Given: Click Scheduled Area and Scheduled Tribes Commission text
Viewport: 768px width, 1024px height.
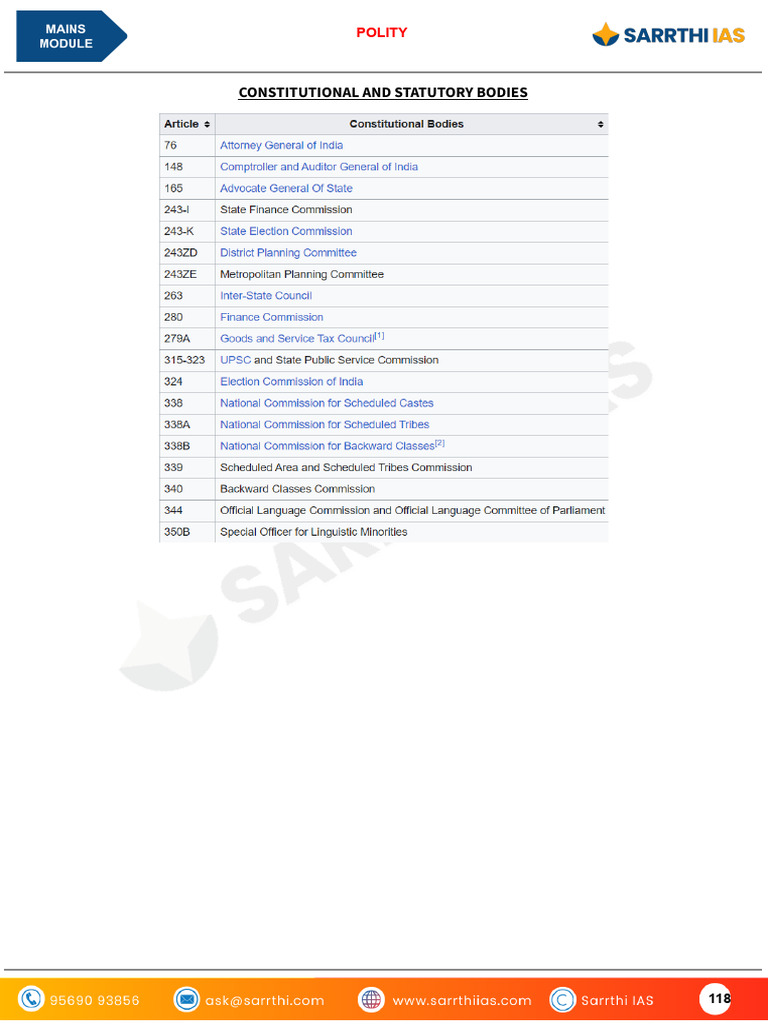Looking at the screenshot, I should [x=346, y=468].
